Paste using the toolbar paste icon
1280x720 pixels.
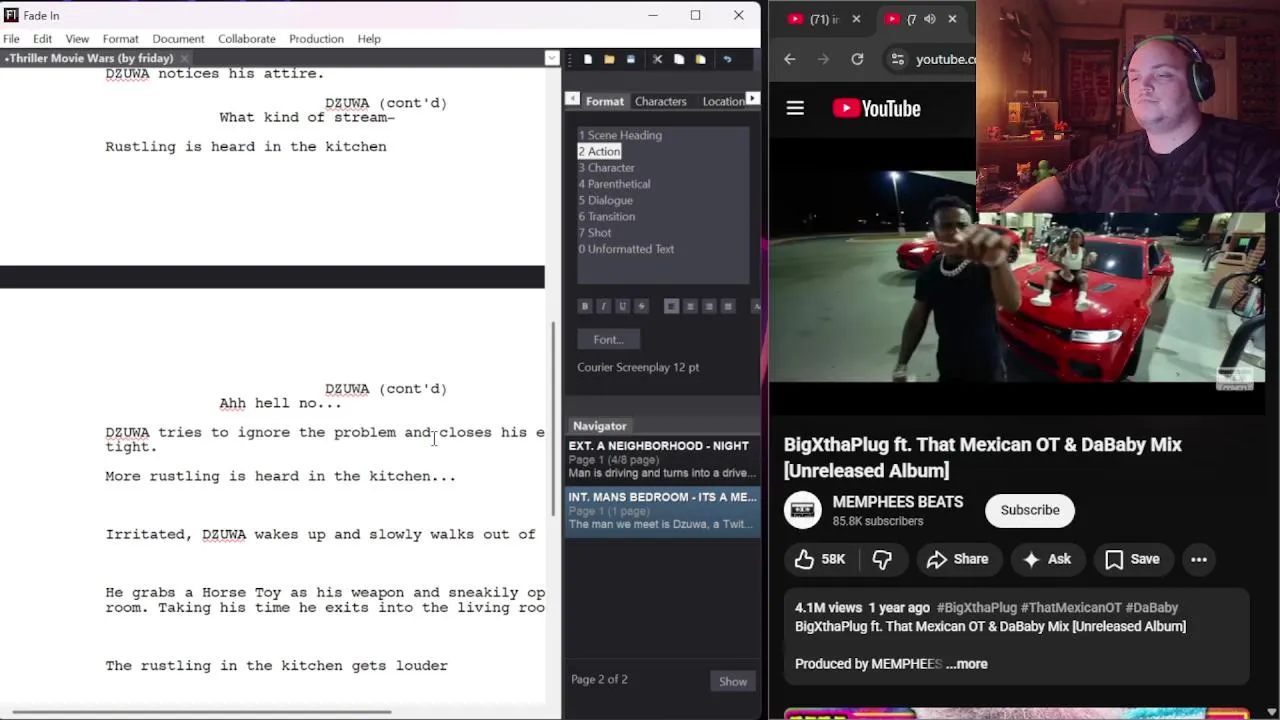pyautogui.click(x=700, y=59)
